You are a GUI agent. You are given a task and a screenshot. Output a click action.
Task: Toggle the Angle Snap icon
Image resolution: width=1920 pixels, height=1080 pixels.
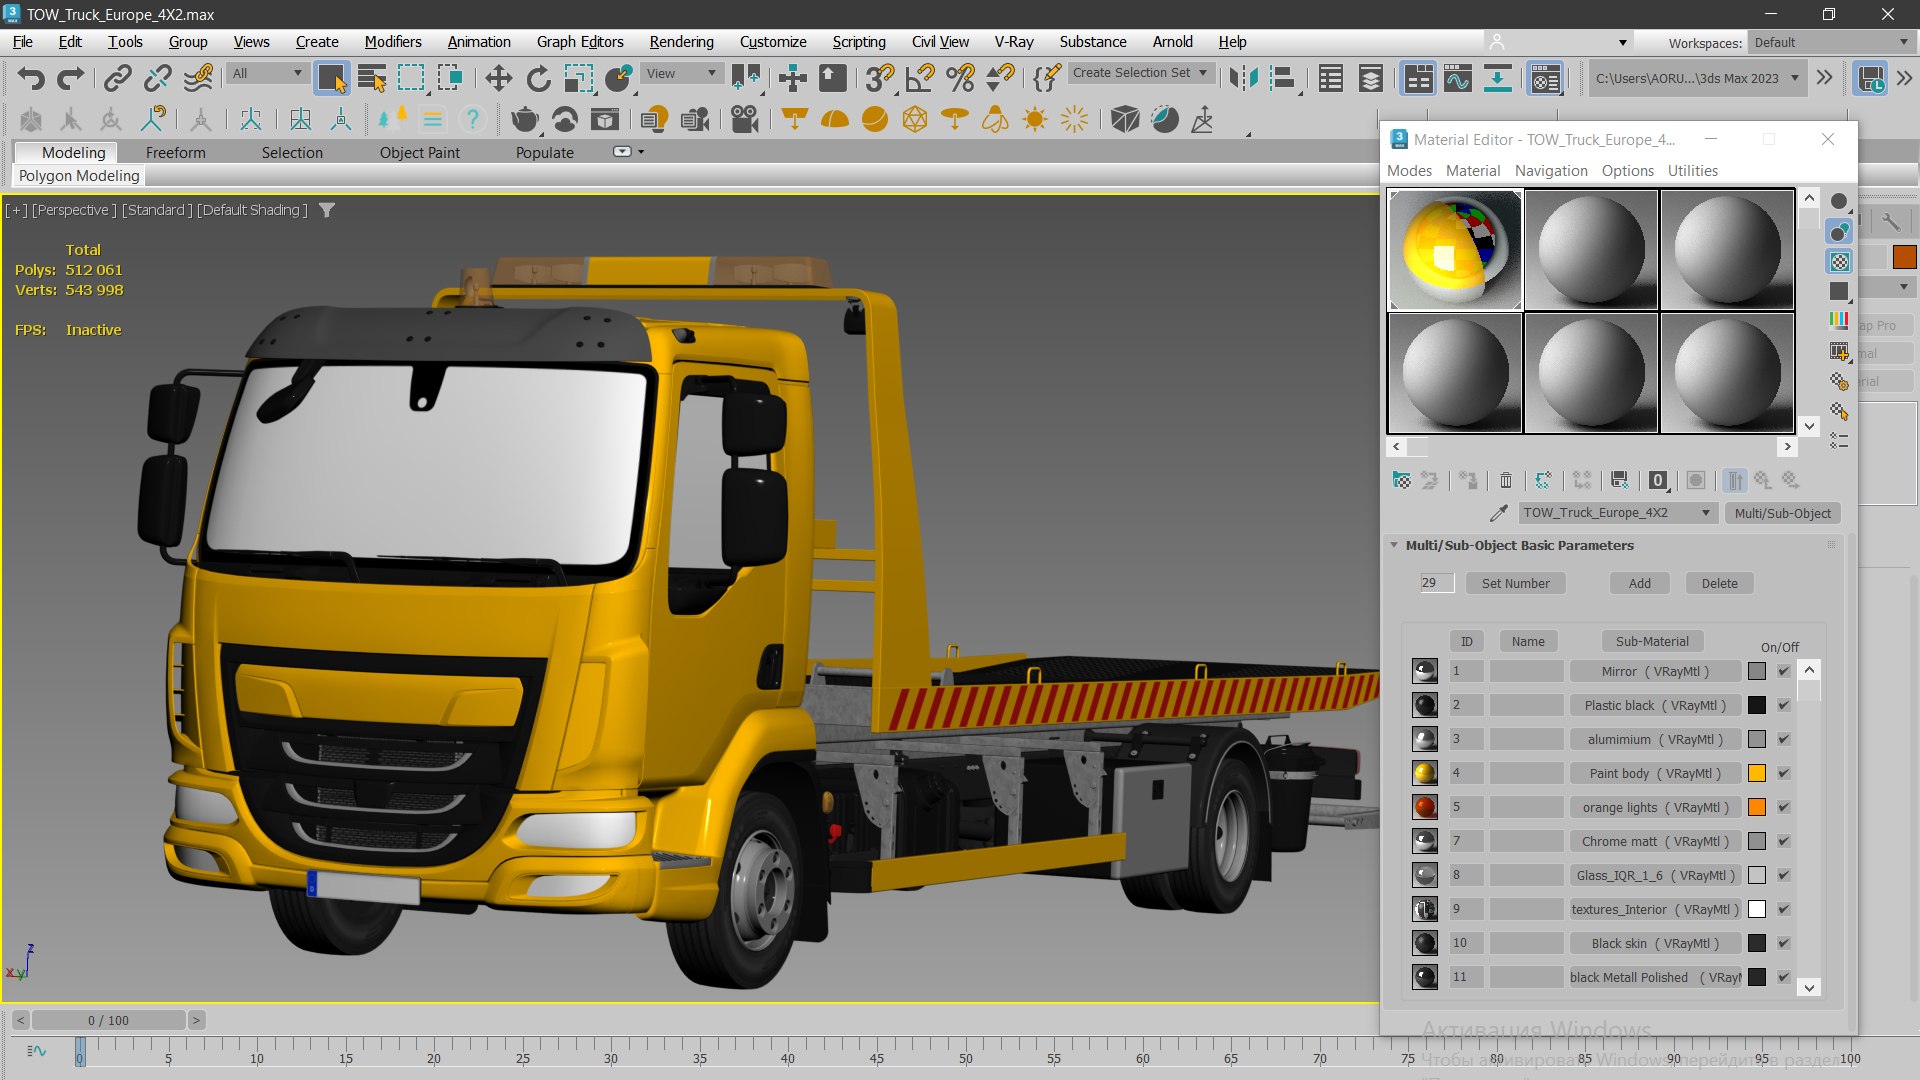click(x=920, y=78)
